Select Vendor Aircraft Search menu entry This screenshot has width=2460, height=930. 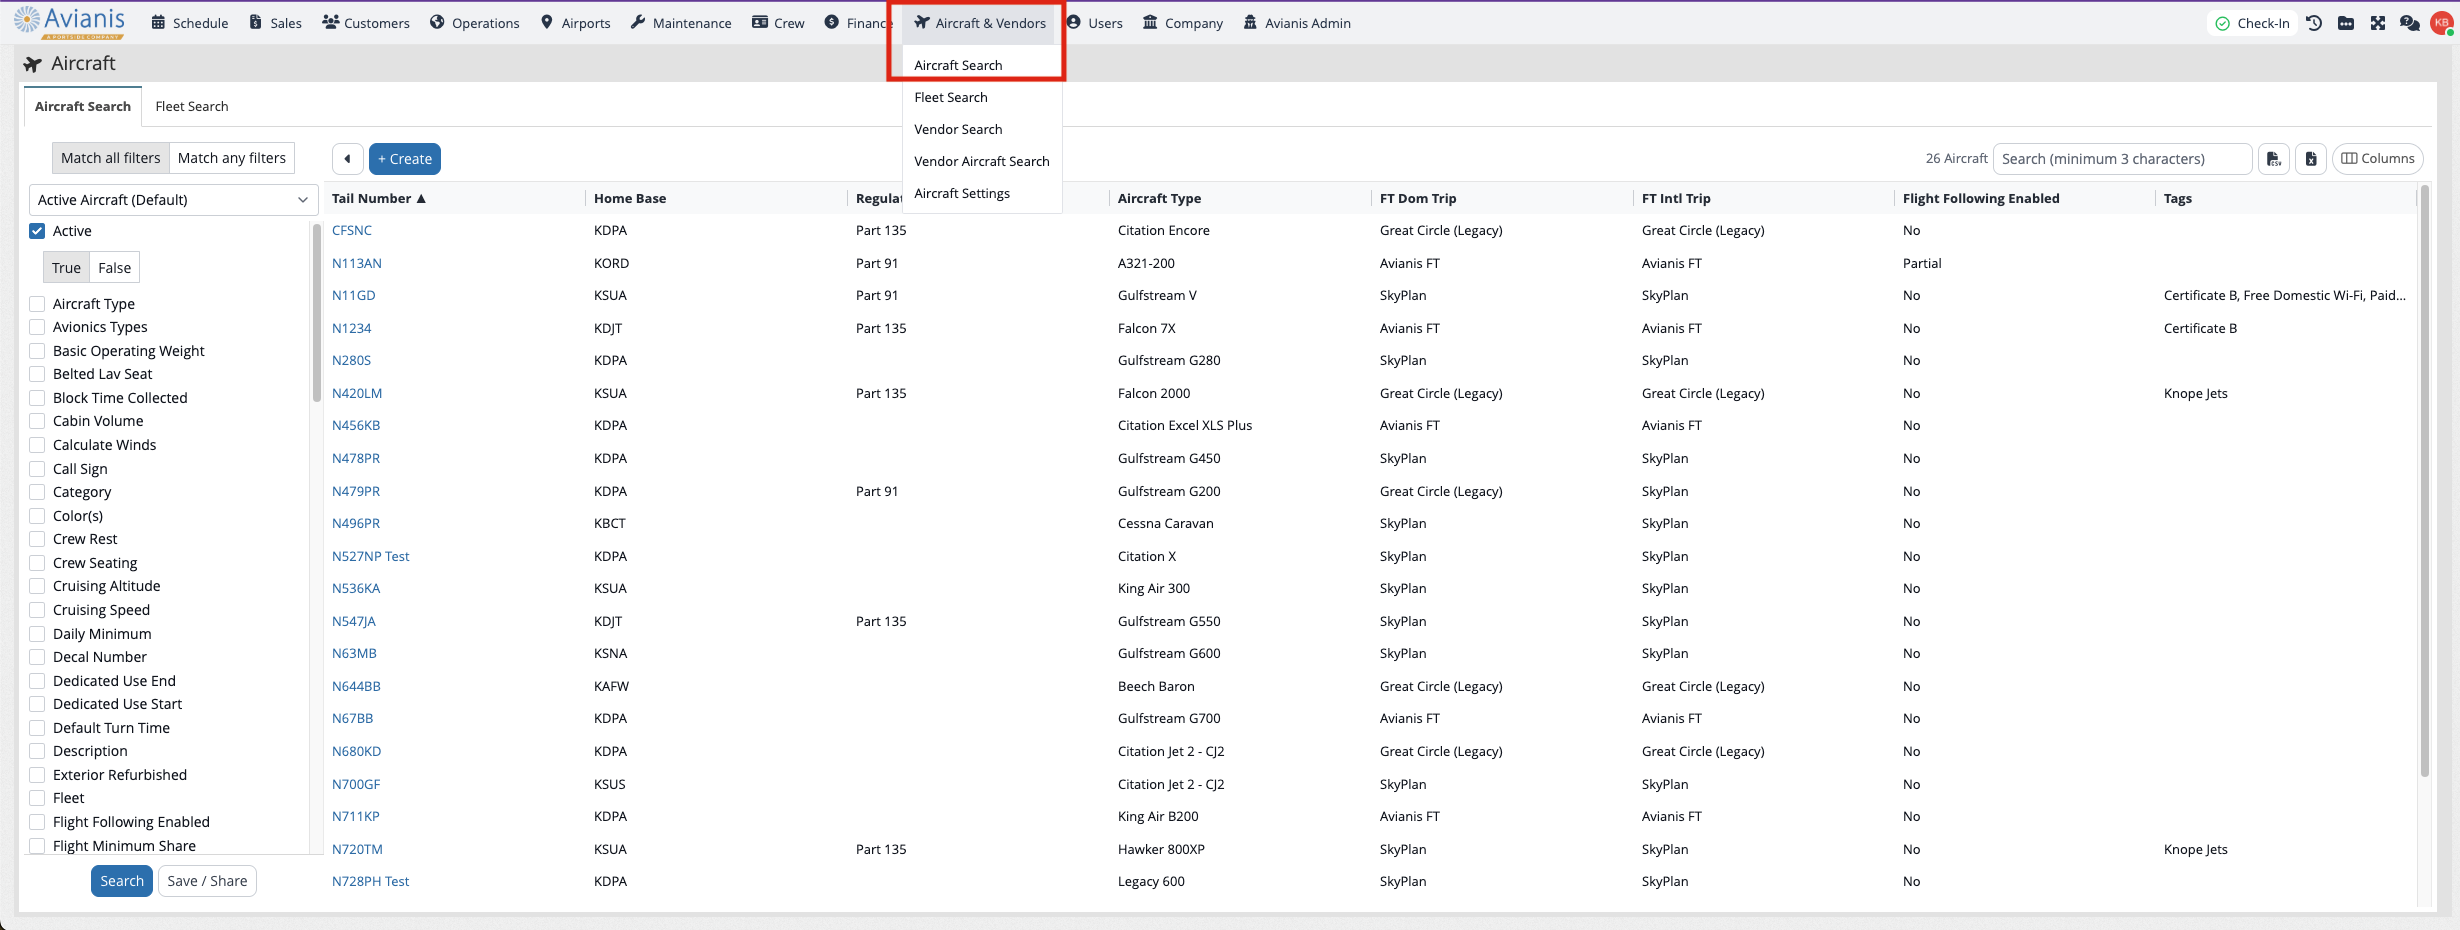click(982, 161)
